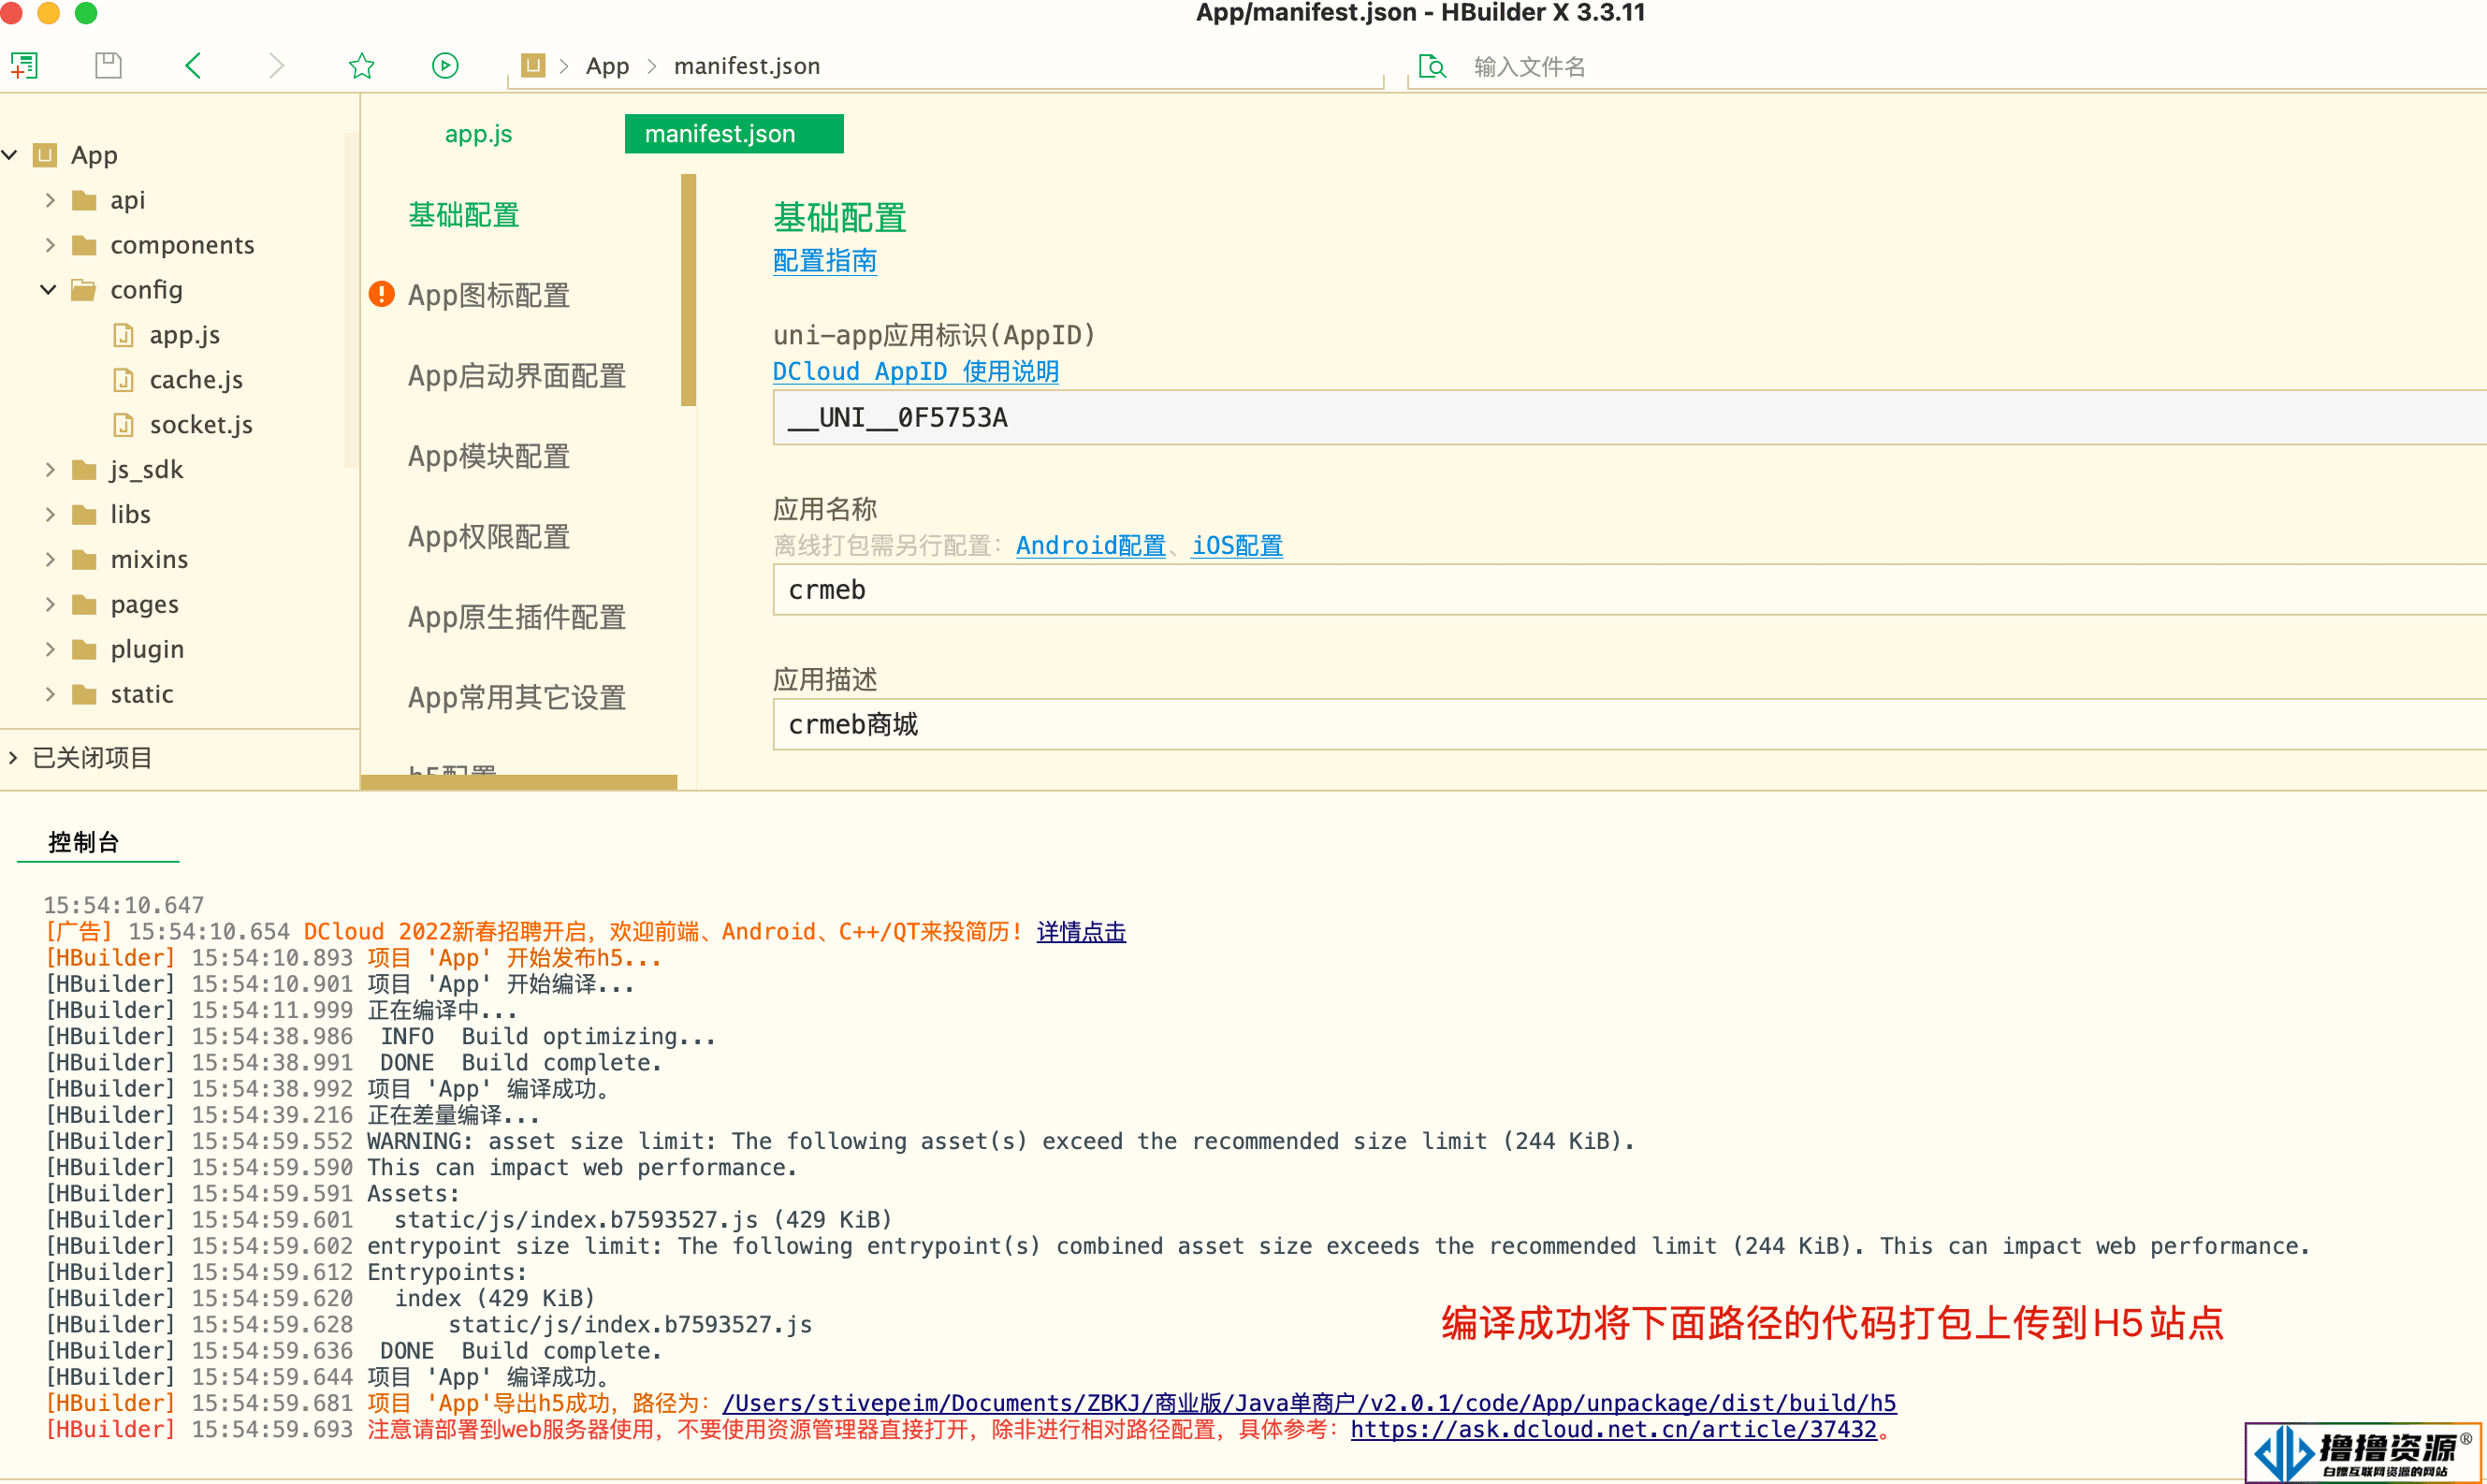
Task: Click the 应用描述 input field
Action: pyautogui.click(x=1630, y=725)
